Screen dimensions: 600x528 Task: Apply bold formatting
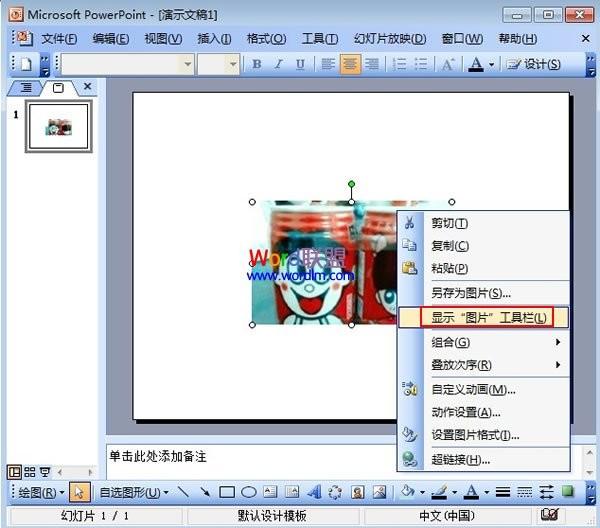point(257,64)
